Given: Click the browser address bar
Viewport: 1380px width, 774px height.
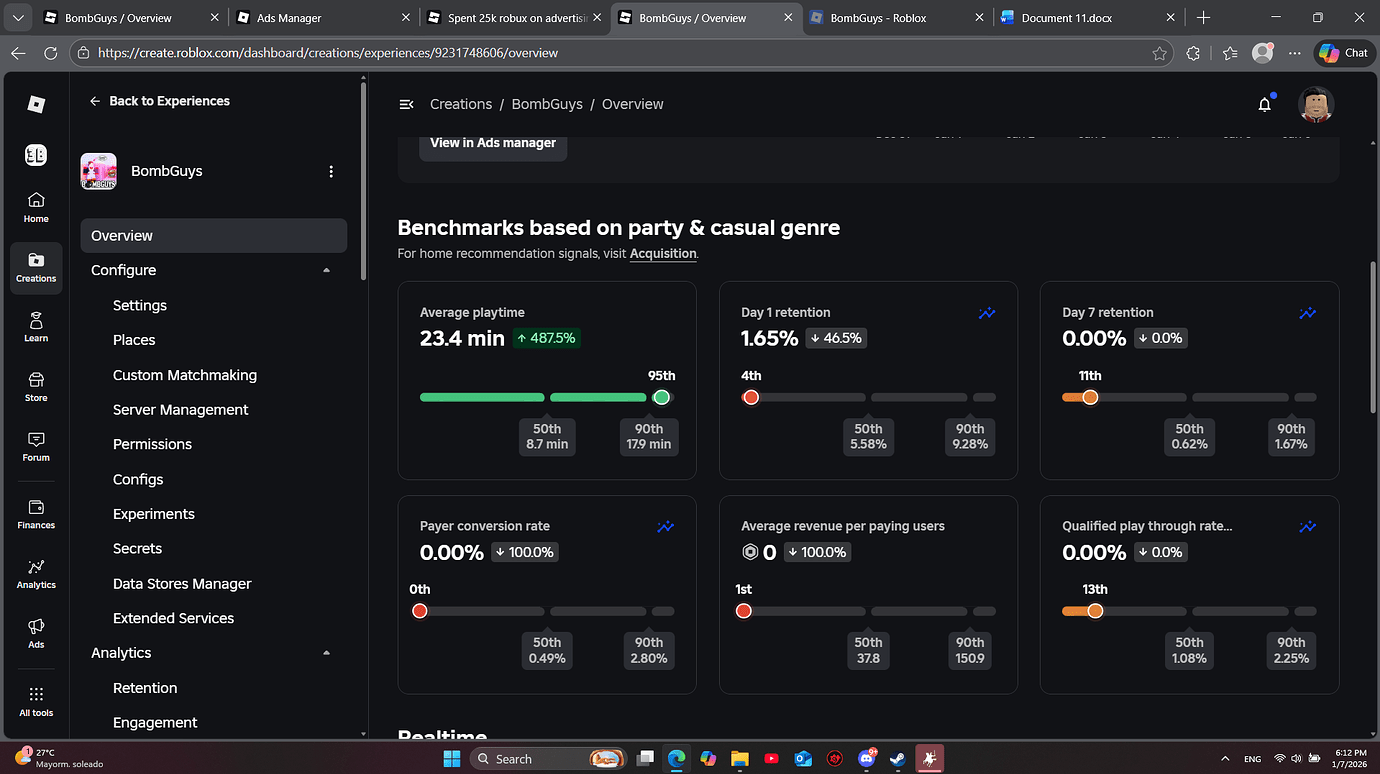Looking at the screenshot, I should 620,53.
